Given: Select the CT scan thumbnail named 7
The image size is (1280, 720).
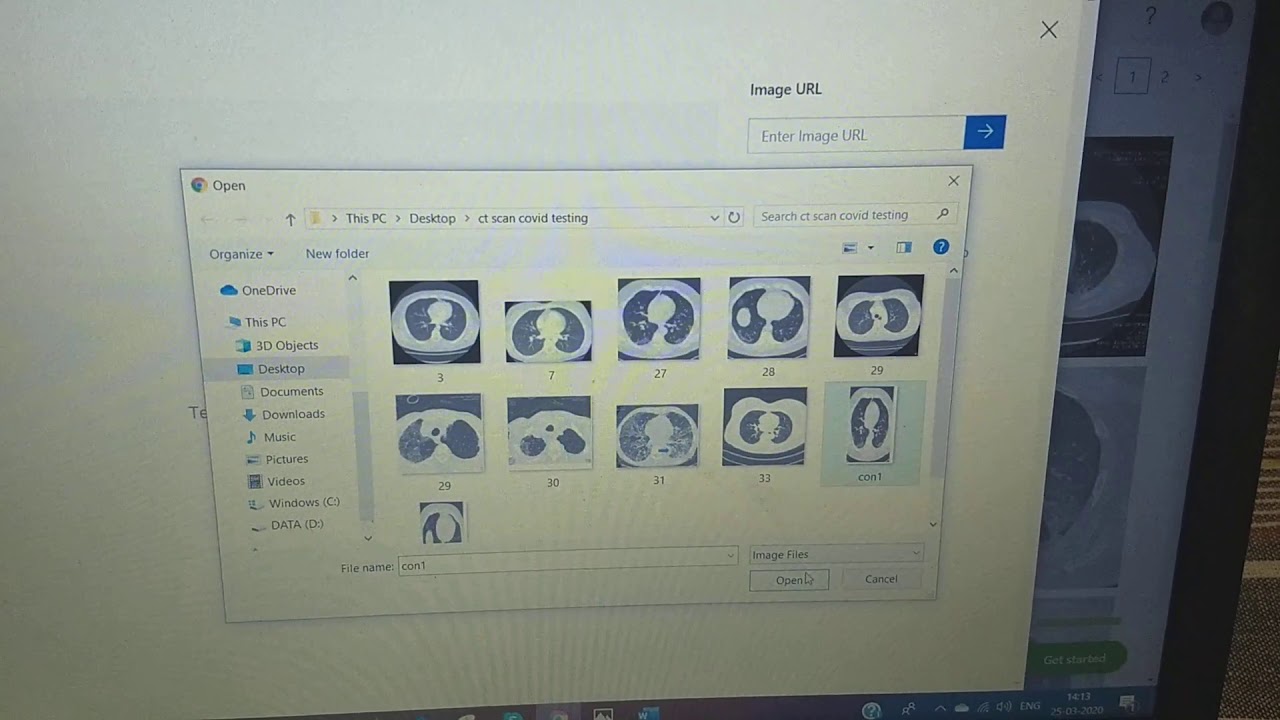Looking at the screenshot, I should coord(548,331).
